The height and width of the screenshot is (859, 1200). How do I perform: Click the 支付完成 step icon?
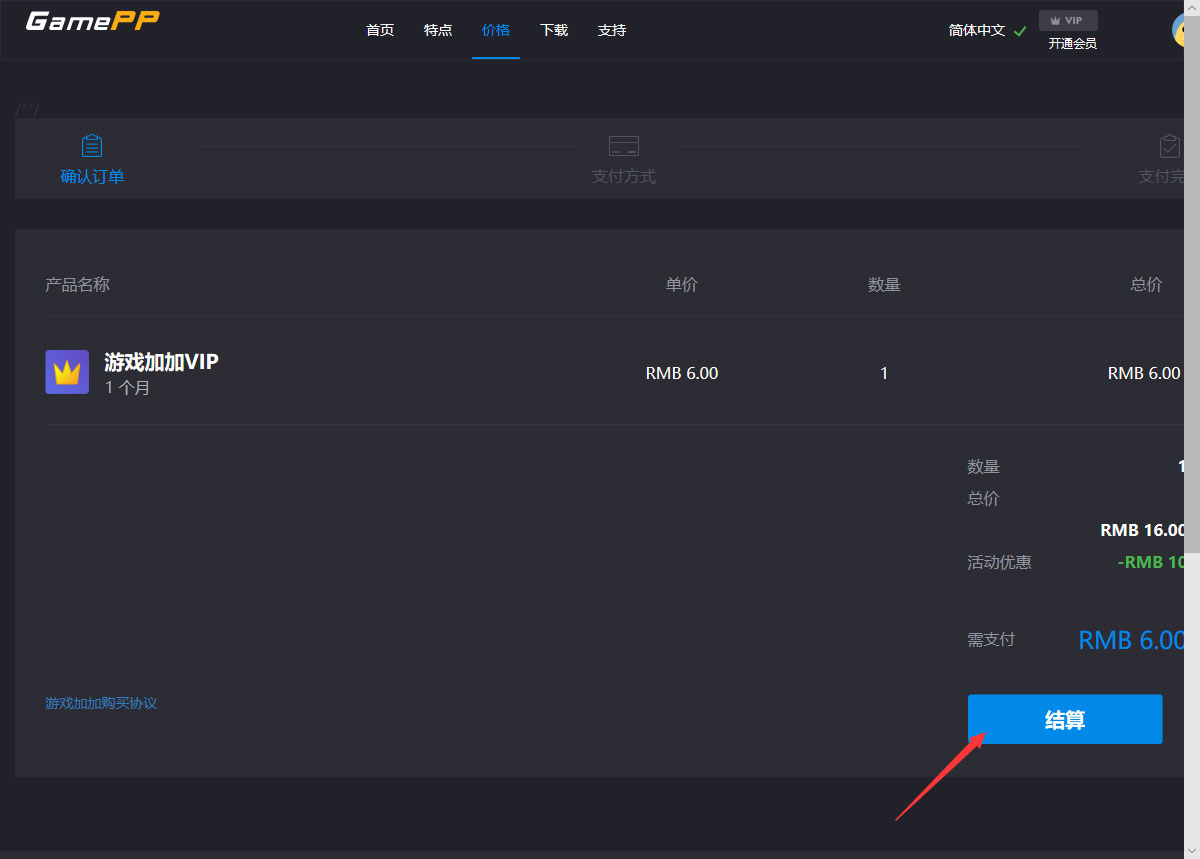tap(1170, 146)
